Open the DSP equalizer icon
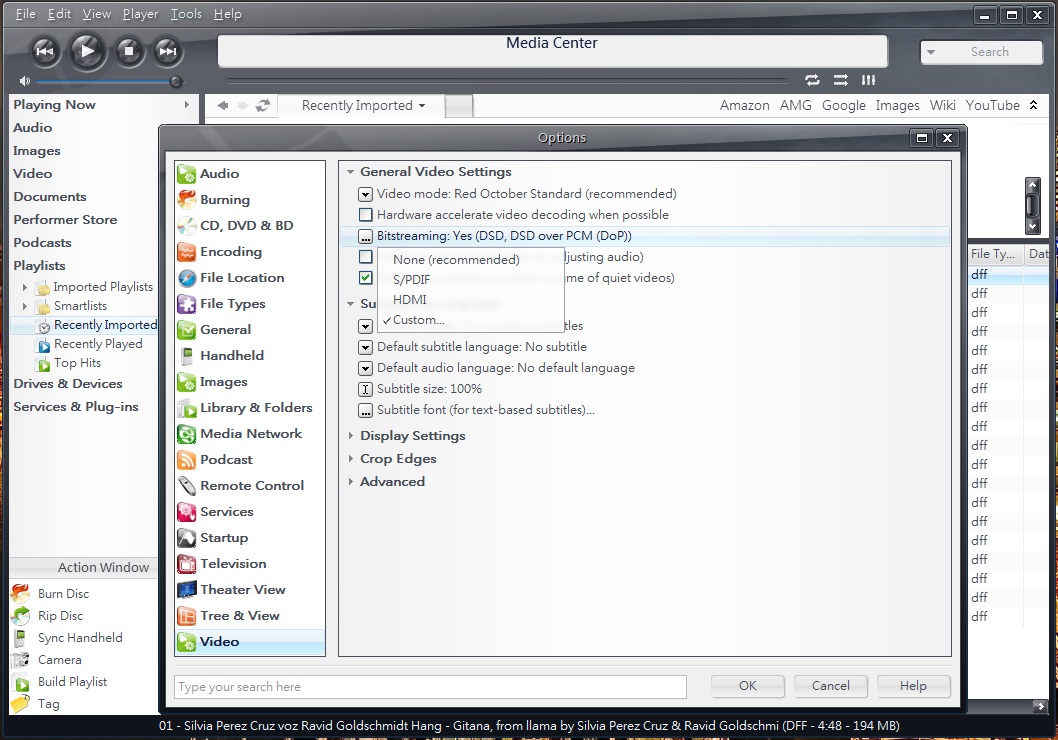The height and width of the screenshot is (740, 1058). pos(868,80)
